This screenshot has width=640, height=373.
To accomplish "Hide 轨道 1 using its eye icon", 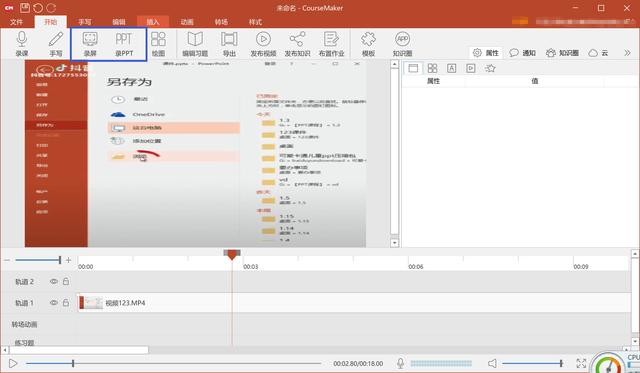I will coord(53,303).
